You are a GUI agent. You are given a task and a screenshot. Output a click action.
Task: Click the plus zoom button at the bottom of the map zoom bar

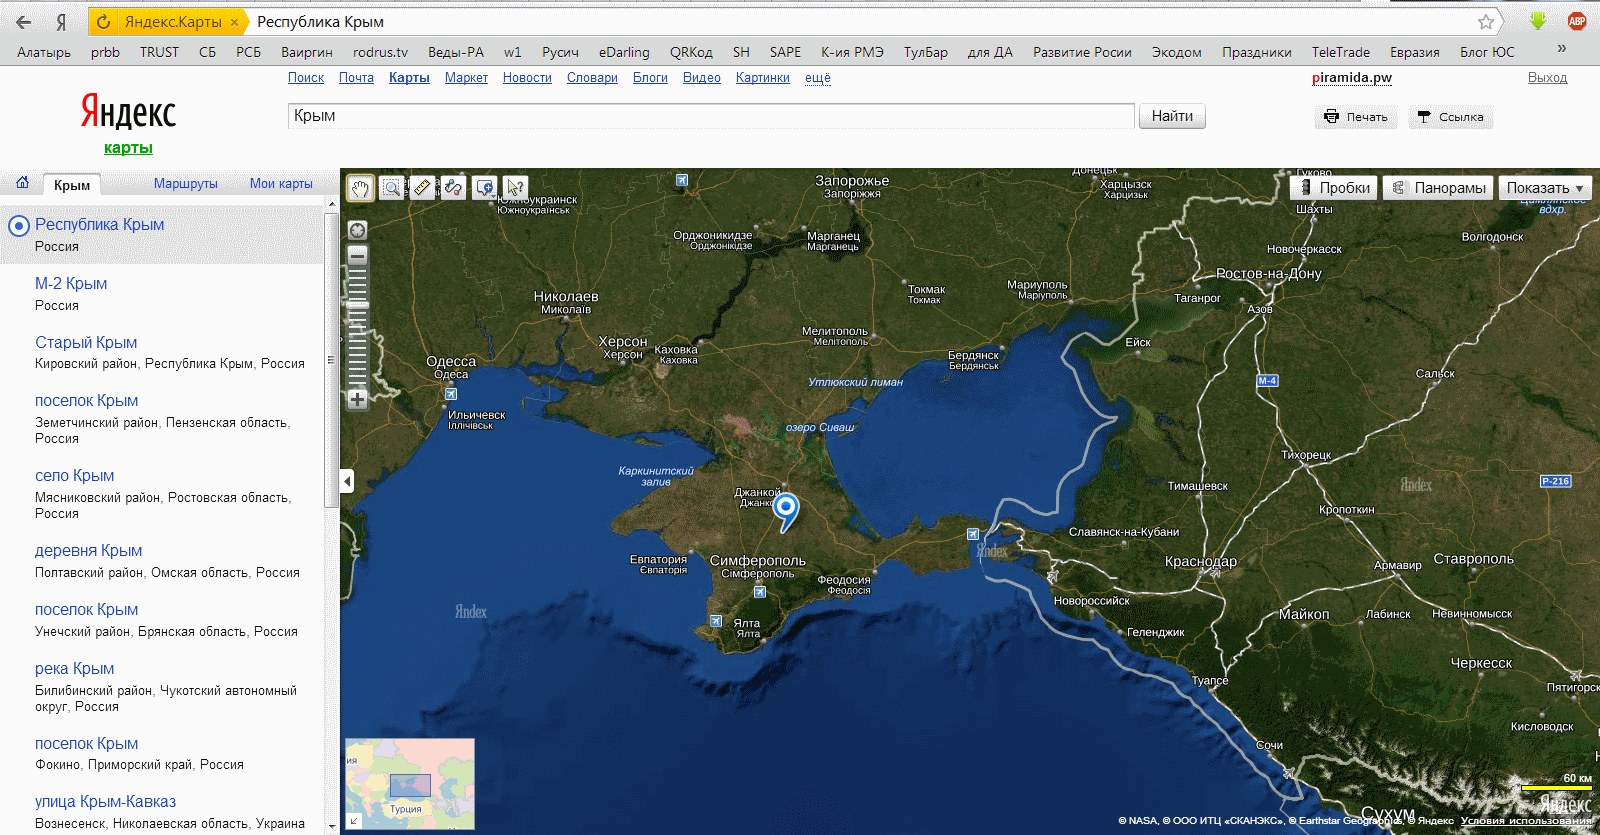(357, 399)
